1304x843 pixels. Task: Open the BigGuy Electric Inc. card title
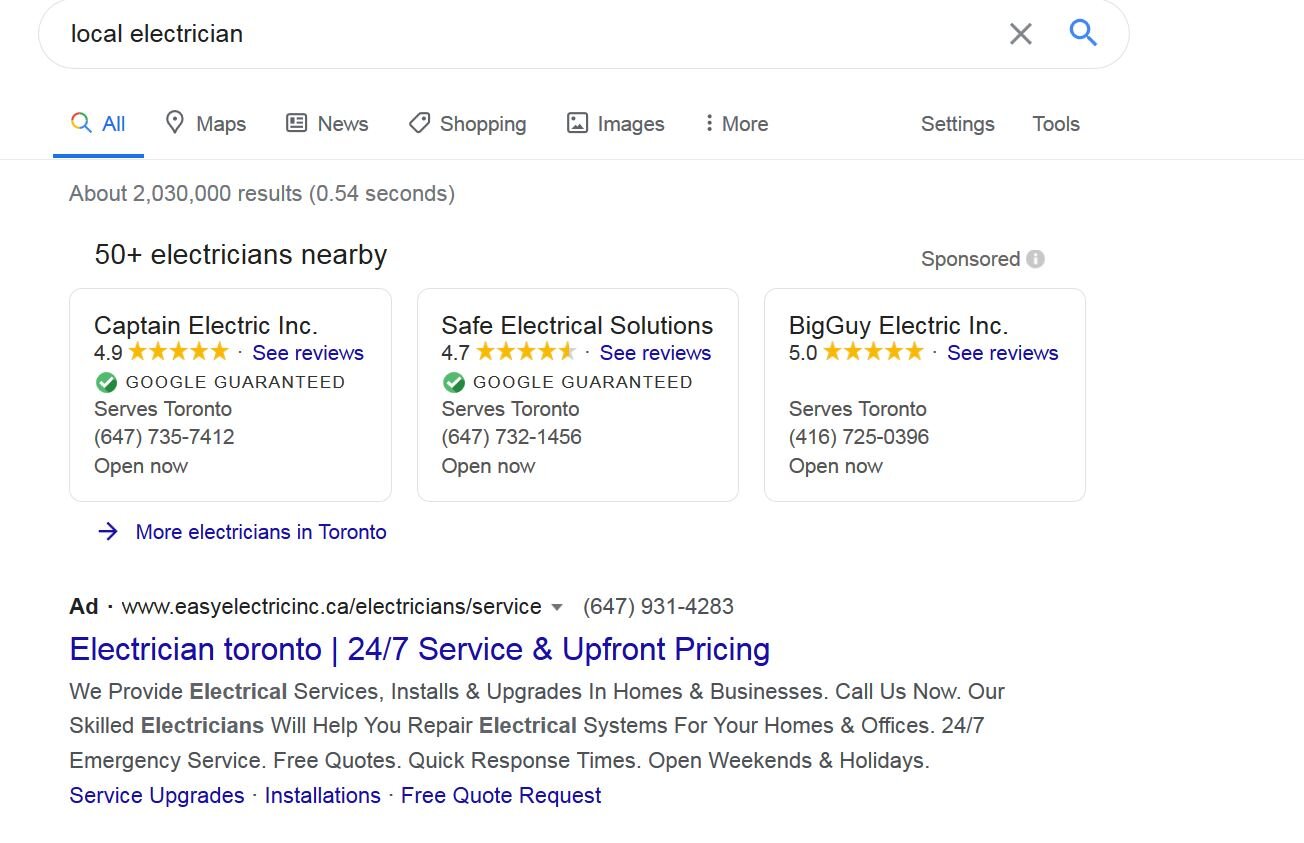[898, 326]
